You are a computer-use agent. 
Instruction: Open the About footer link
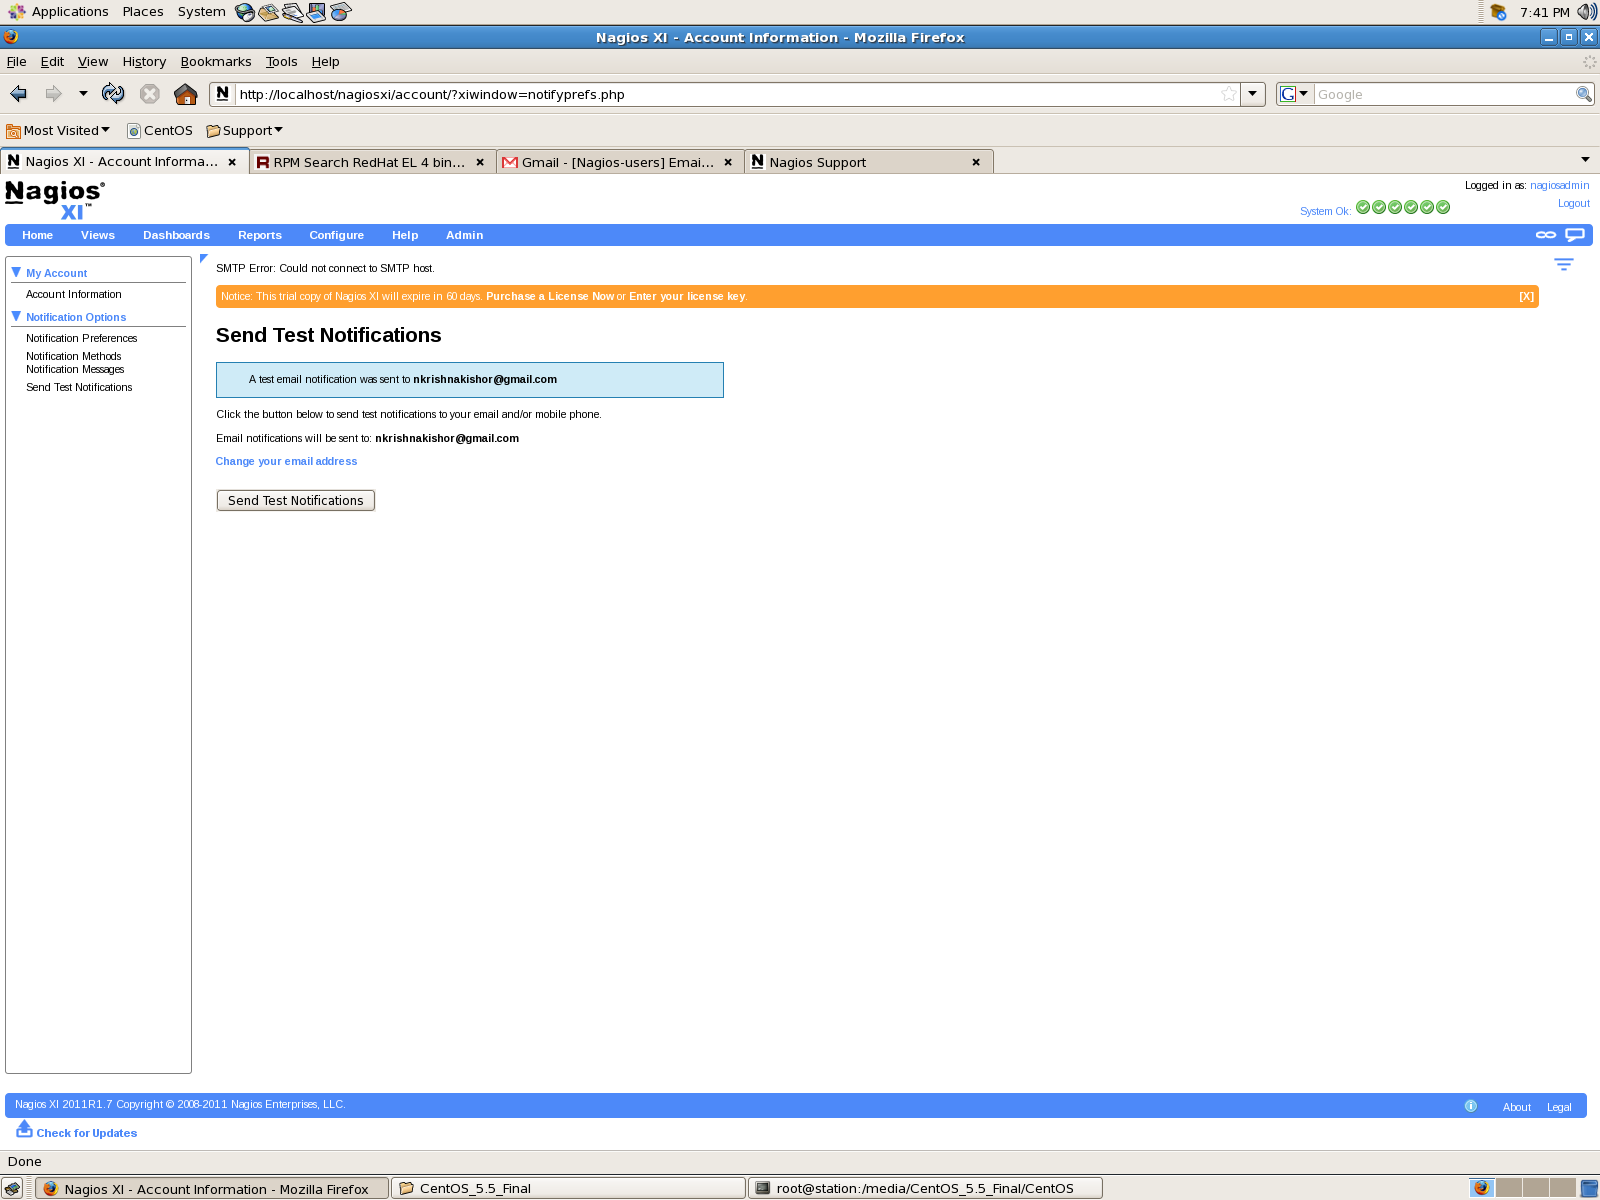coord(1516,1107)
